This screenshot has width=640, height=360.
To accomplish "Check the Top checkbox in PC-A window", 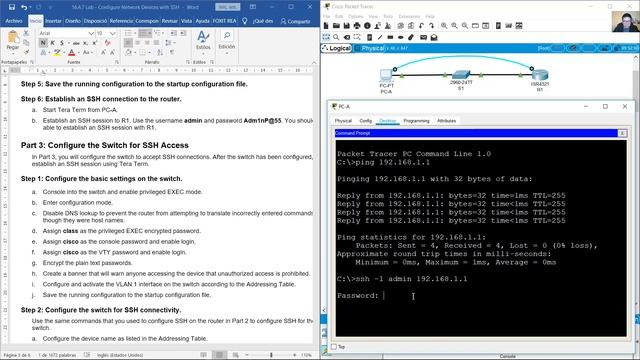I will click(334, 347).
